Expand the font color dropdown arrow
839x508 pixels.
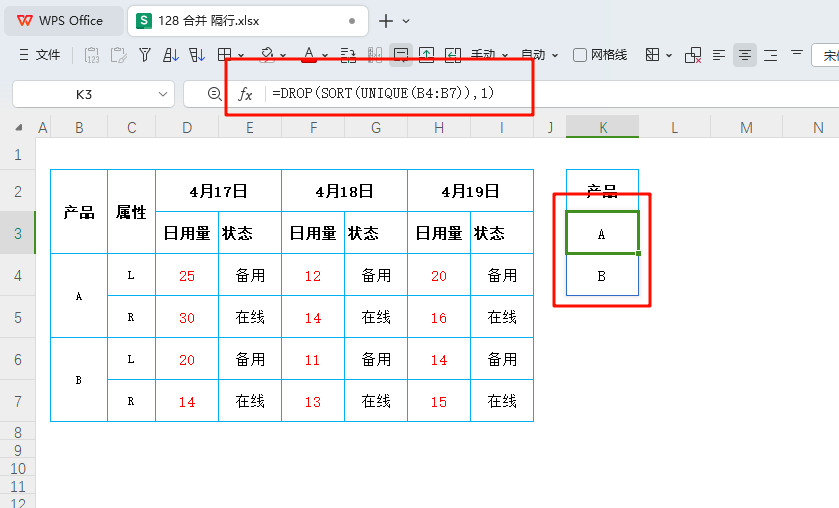pyautogui.click(x=325, y=55)
